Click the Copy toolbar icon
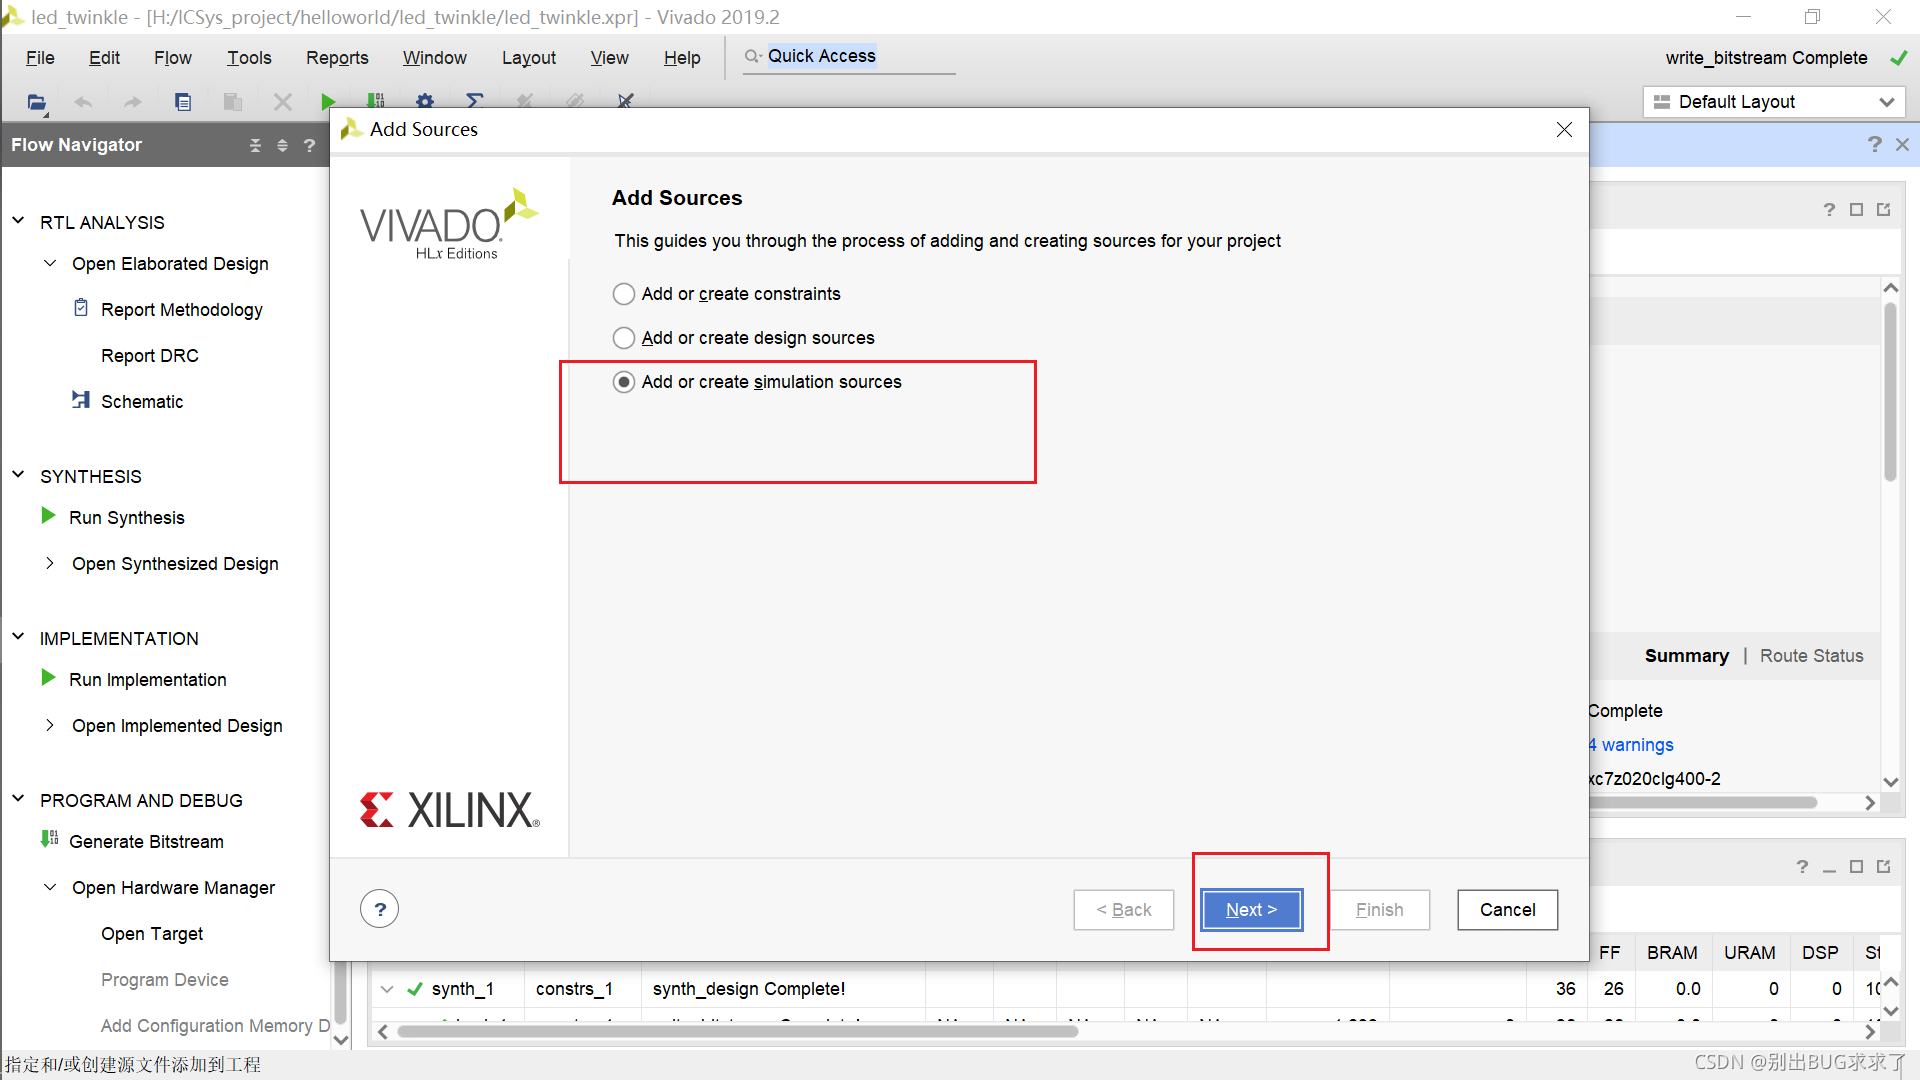 (x=183, y=102)
